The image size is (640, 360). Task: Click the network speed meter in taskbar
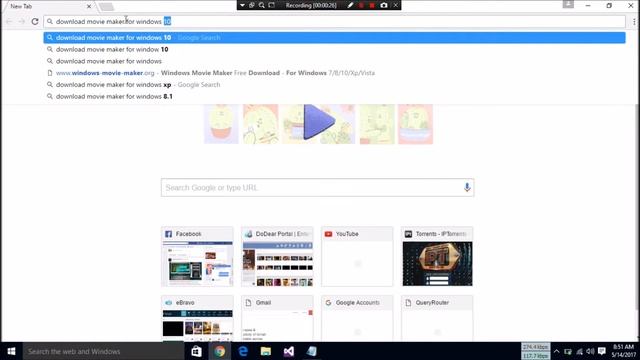click(x=536, y=351)
